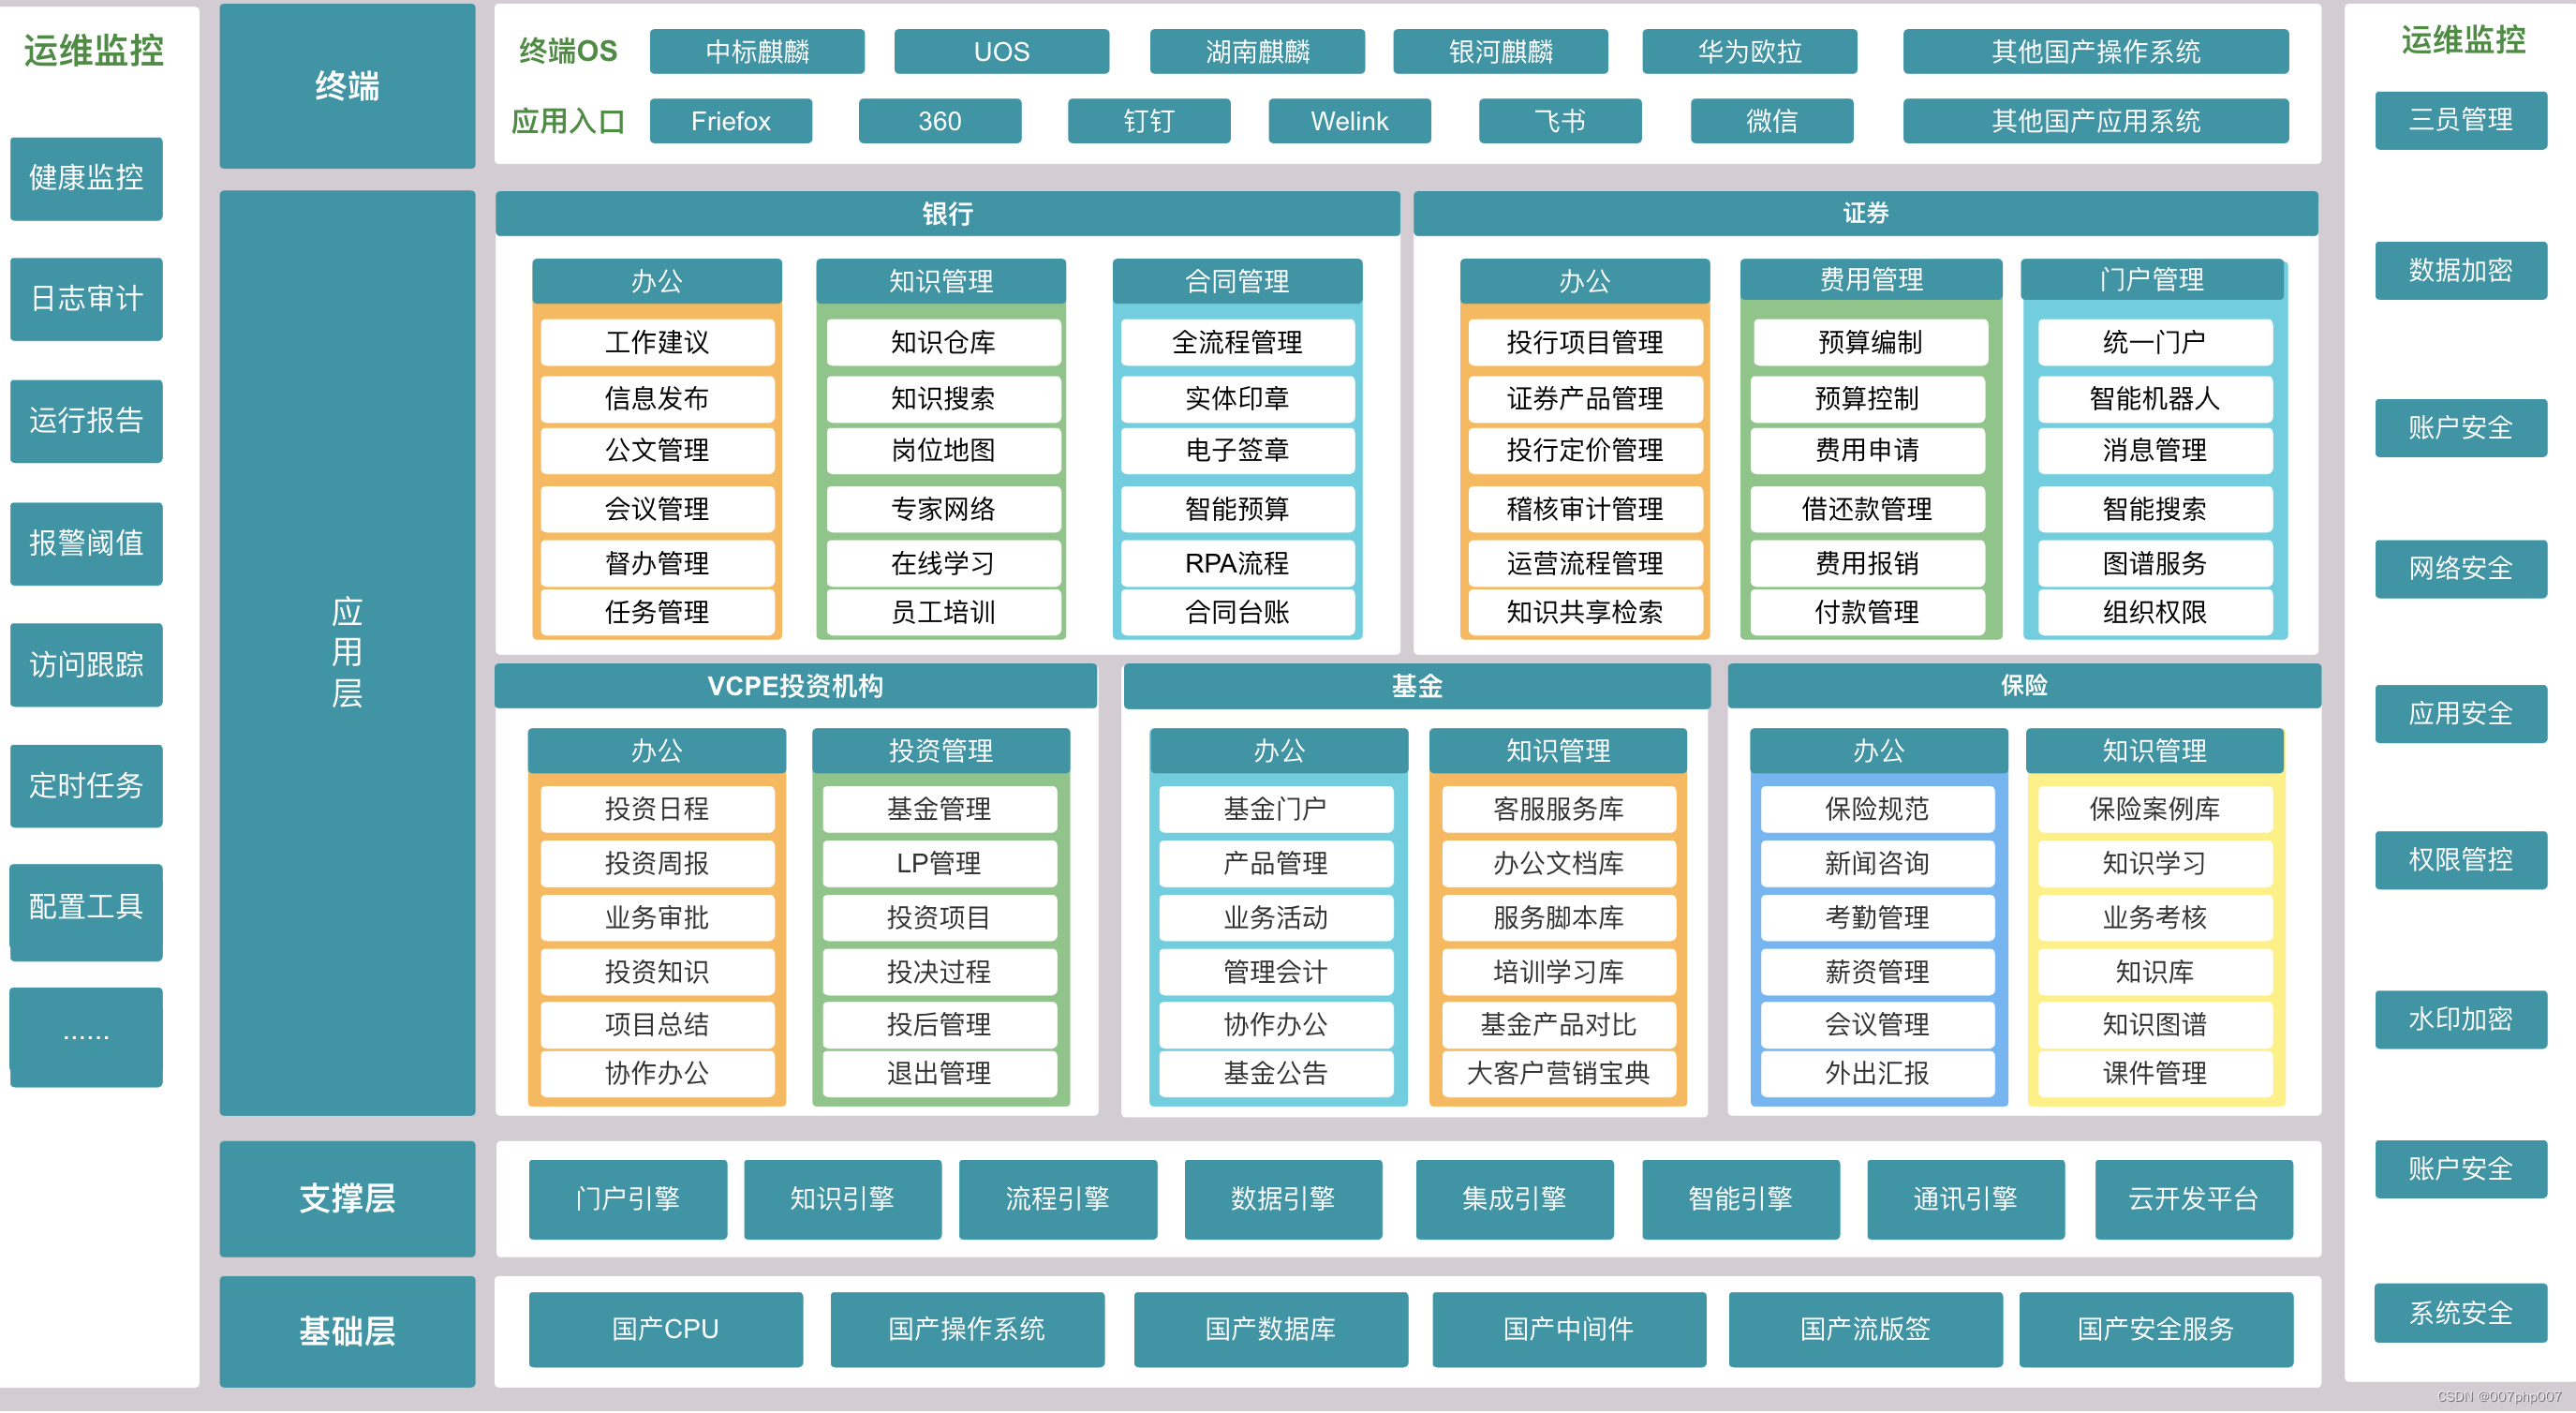Click the 健康监控 box
This screenshot has height=1413, width=2576.
86,178
